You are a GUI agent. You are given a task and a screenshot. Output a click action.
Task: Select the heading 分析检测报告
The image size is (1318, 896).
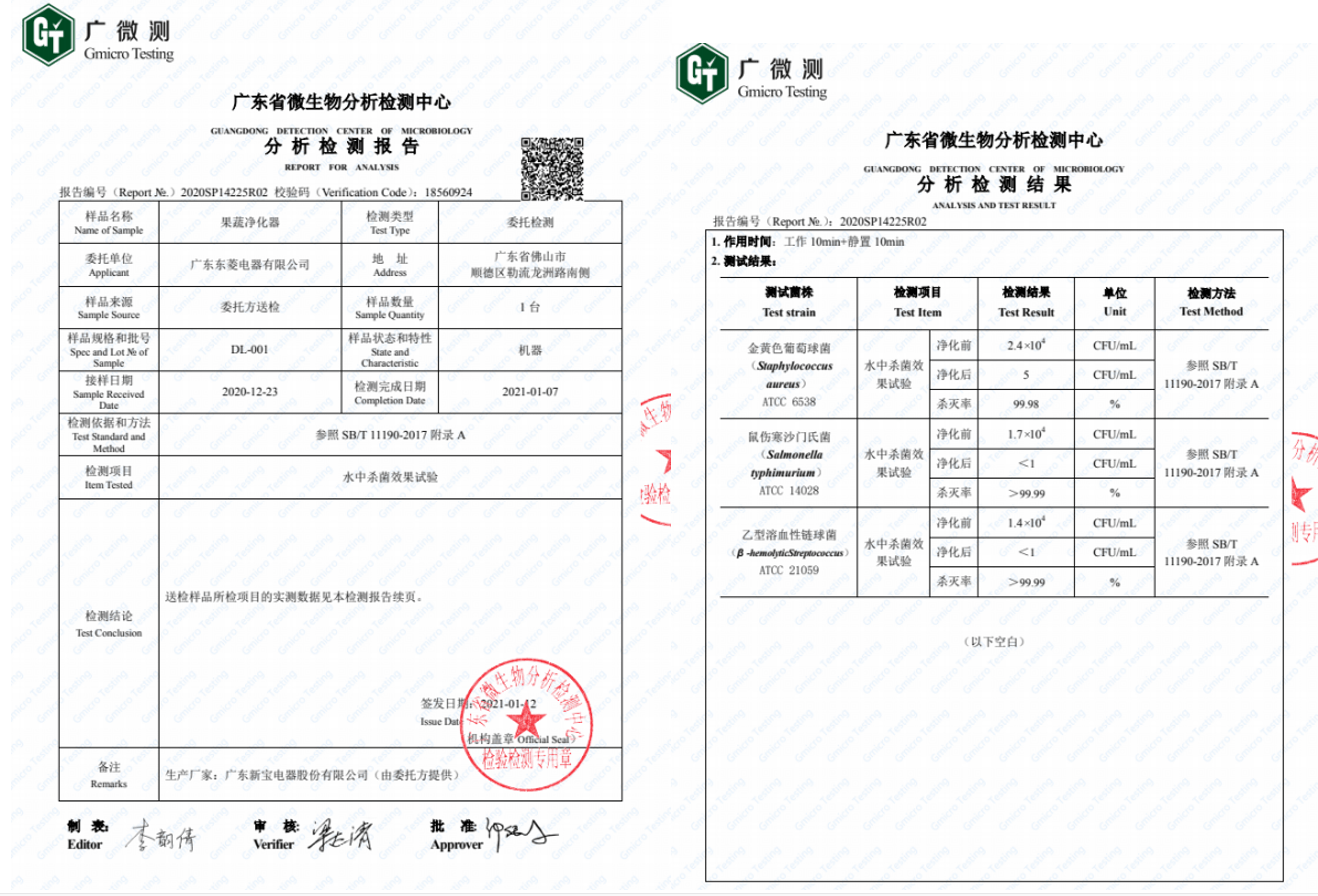(x=342, y=147)
